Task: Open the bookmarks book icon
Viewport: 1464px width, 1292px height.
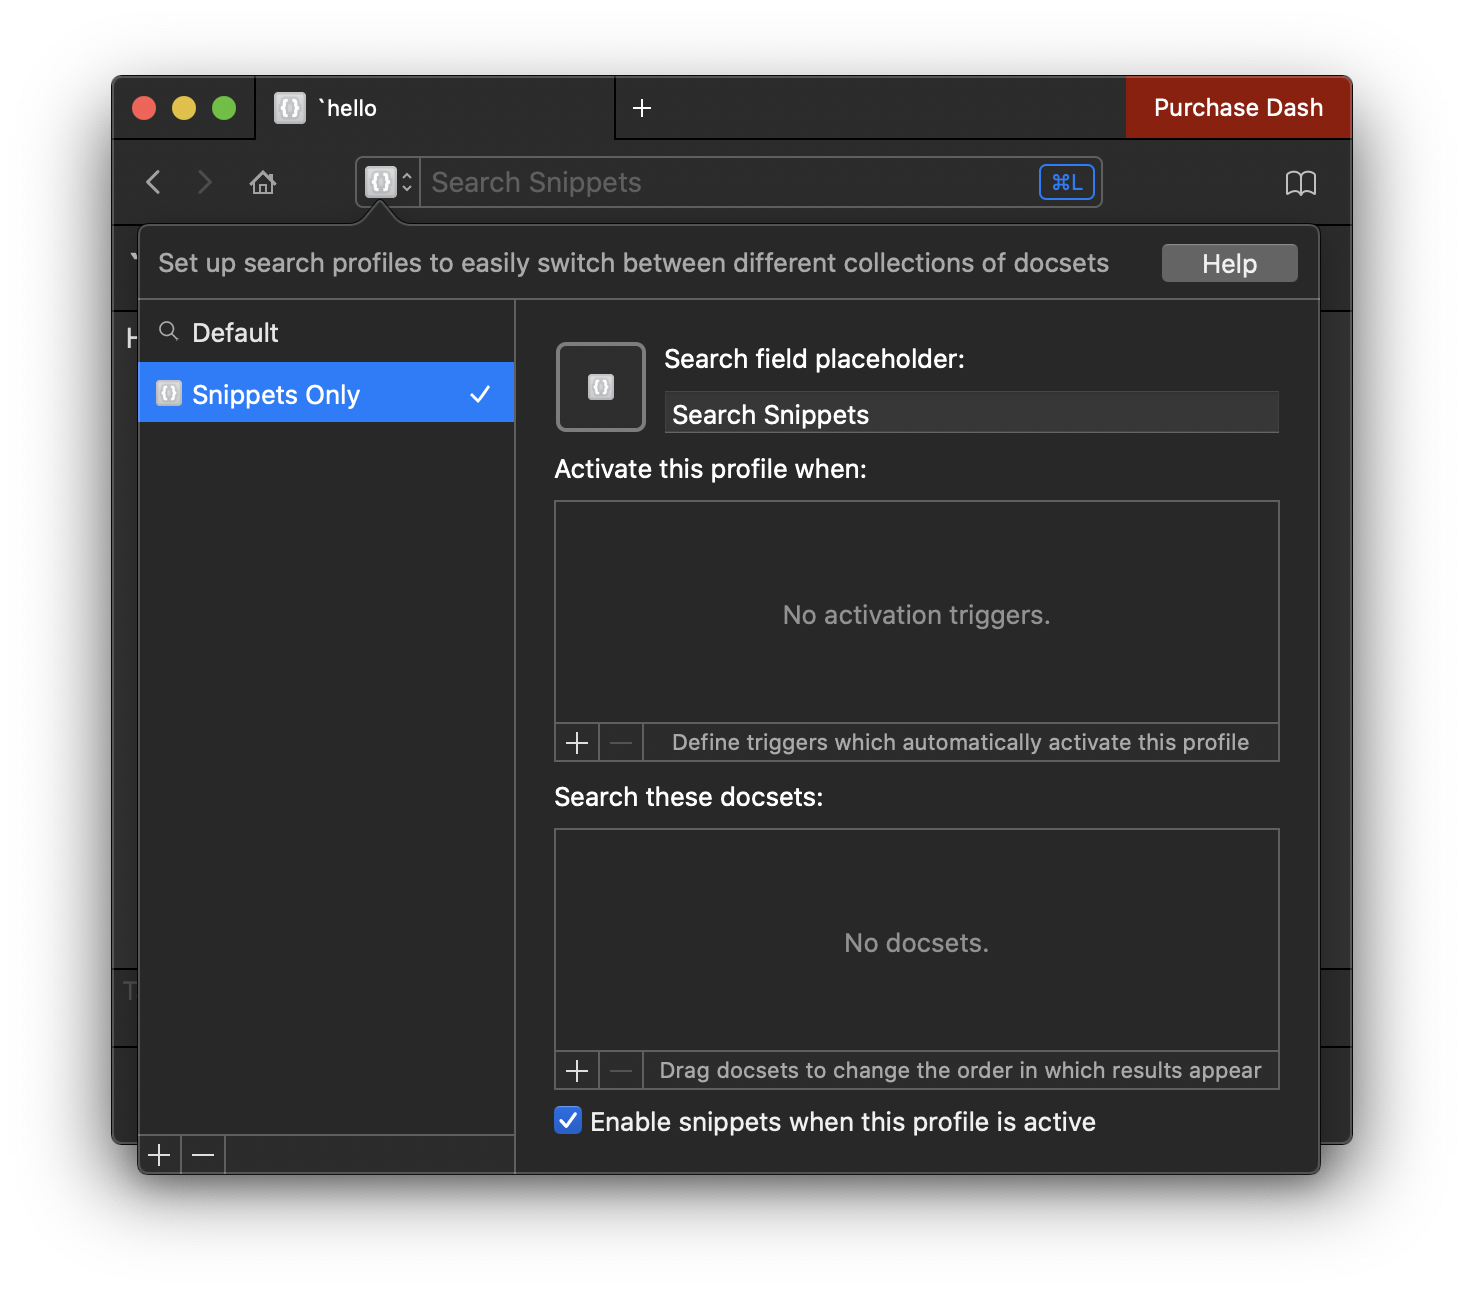Action: (x=1300, y=183)
